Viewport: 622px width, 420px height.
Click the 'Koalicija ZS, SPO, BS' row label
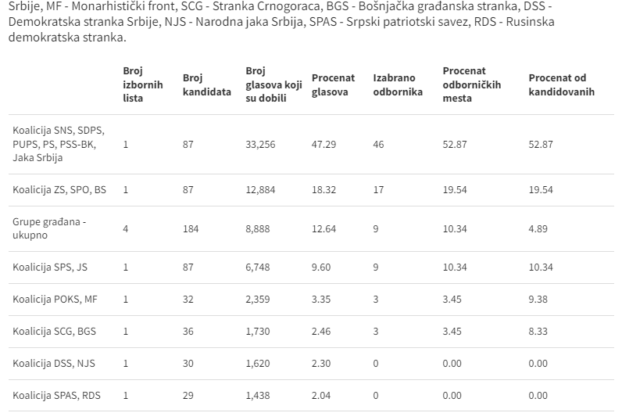59,189
